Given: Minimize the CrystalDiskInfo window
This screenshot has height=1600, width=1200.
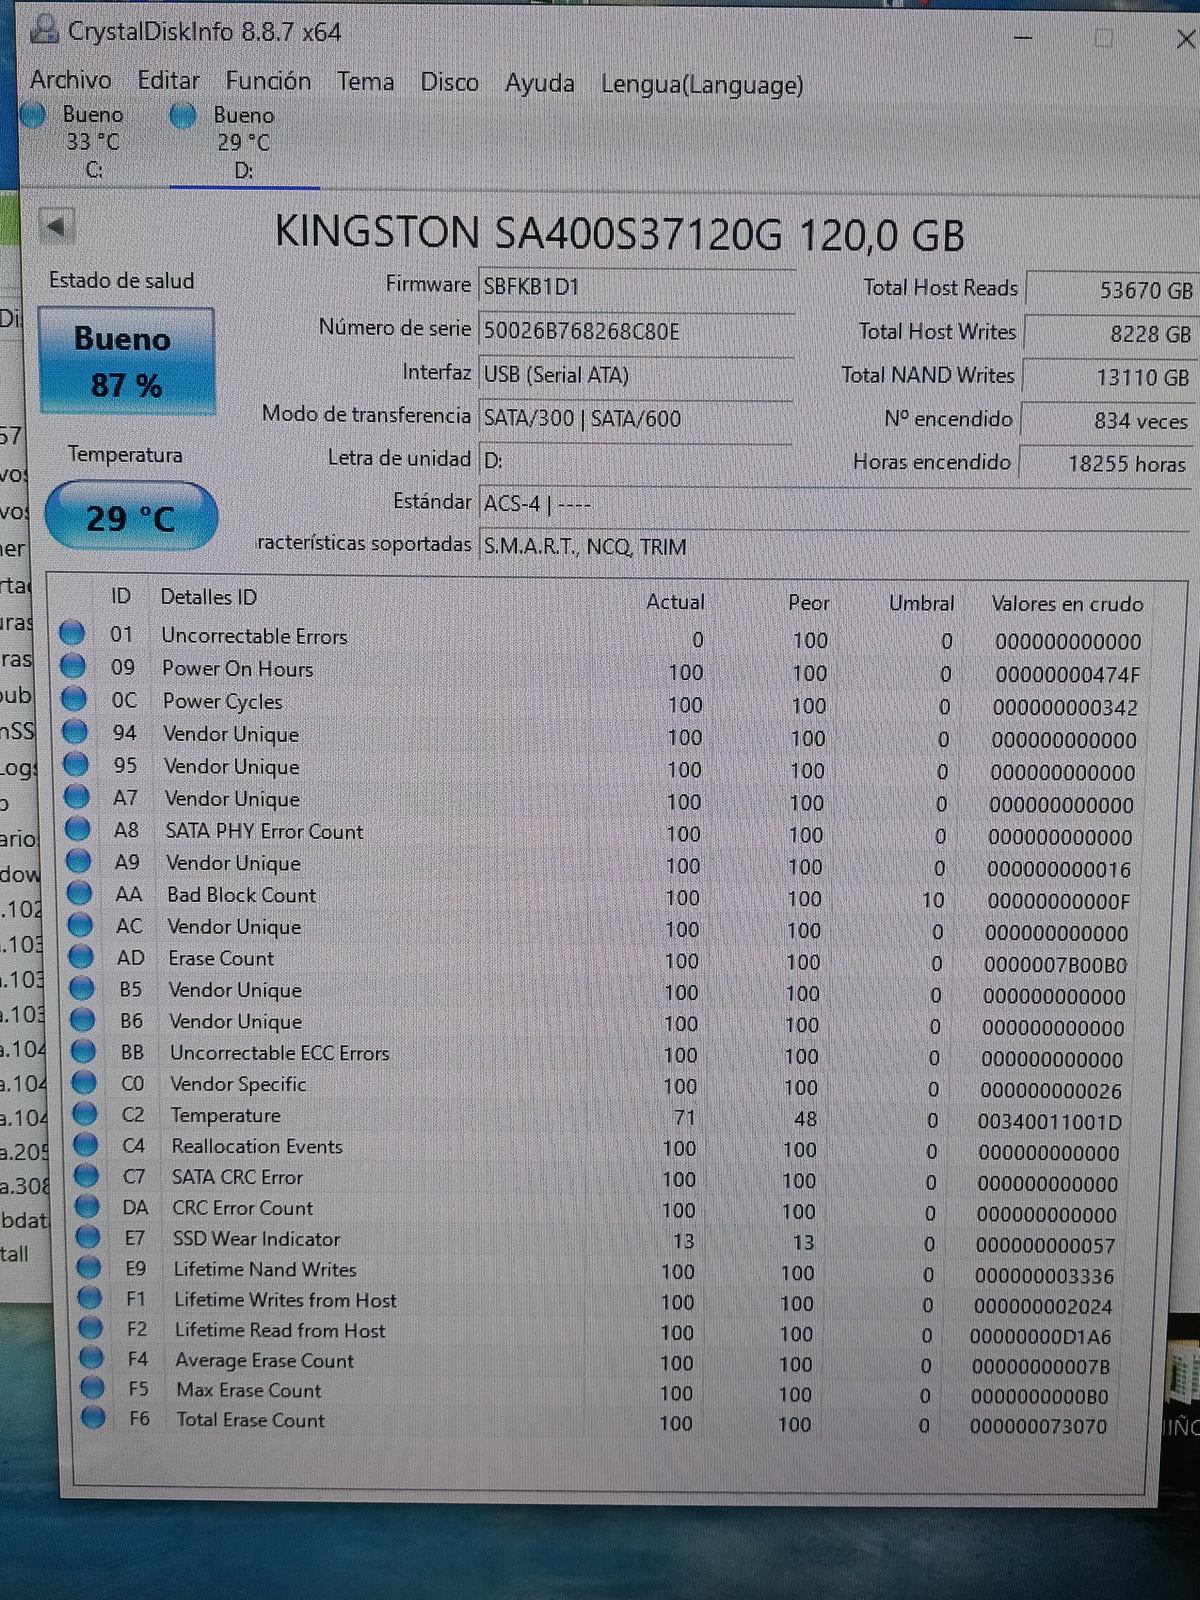Looking at the screenshot, I should pos(1023,37).
